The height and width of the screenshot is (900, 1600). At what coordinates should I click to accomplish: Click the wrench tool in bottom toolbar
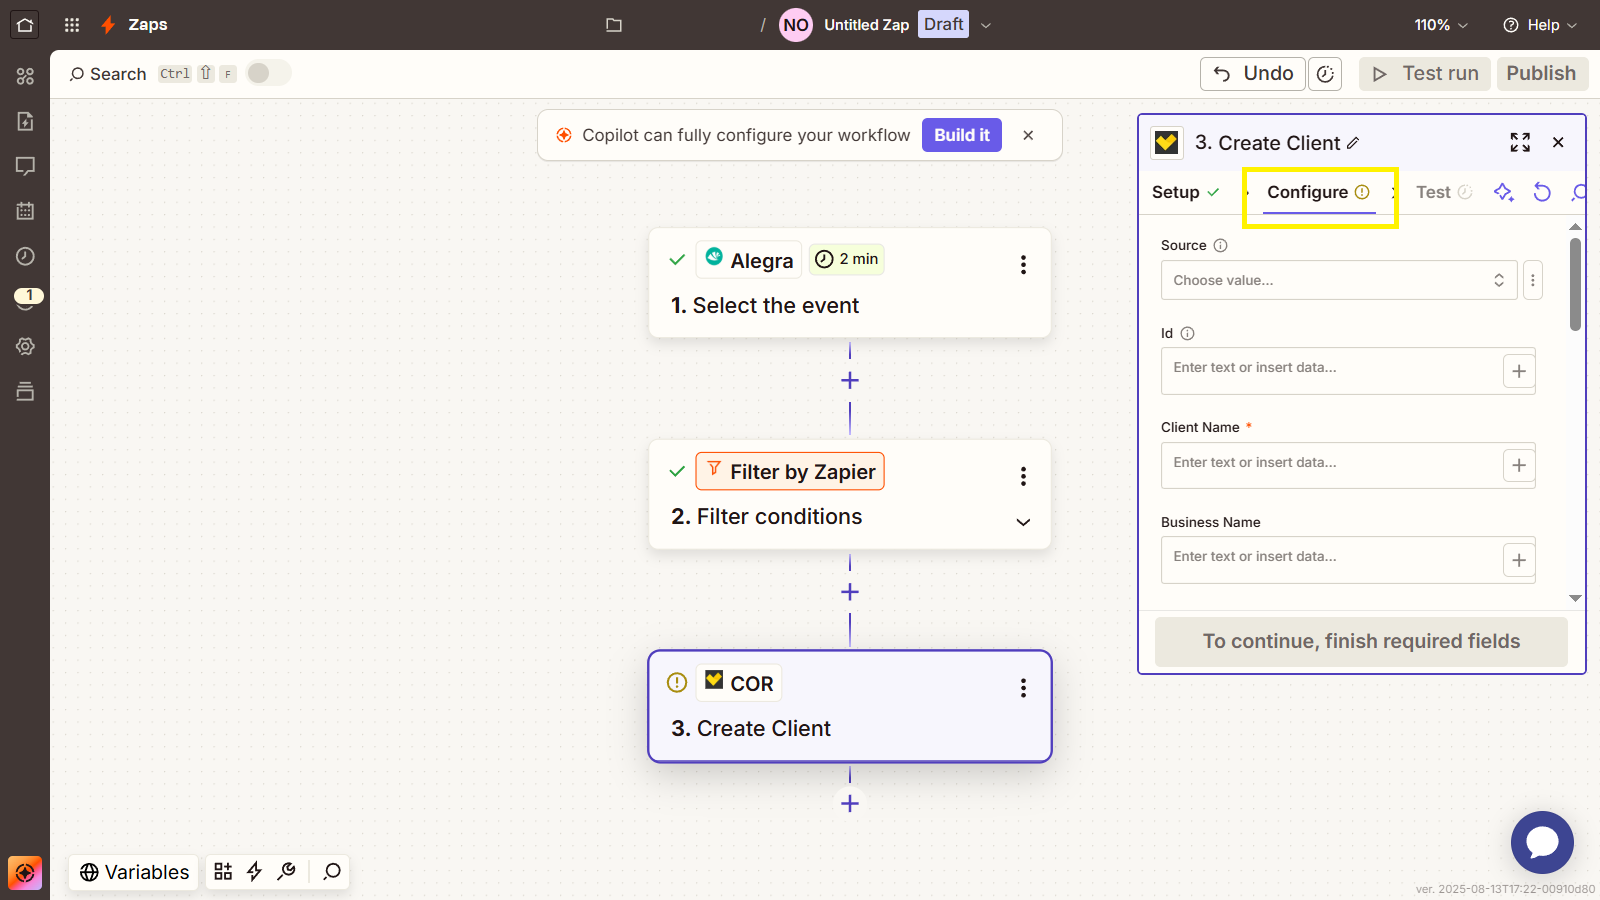pos(287,872)
